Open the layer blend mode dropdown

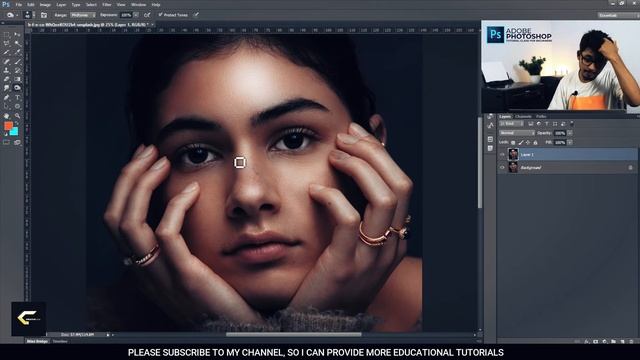pyautogui.click(x=517, y=133)
